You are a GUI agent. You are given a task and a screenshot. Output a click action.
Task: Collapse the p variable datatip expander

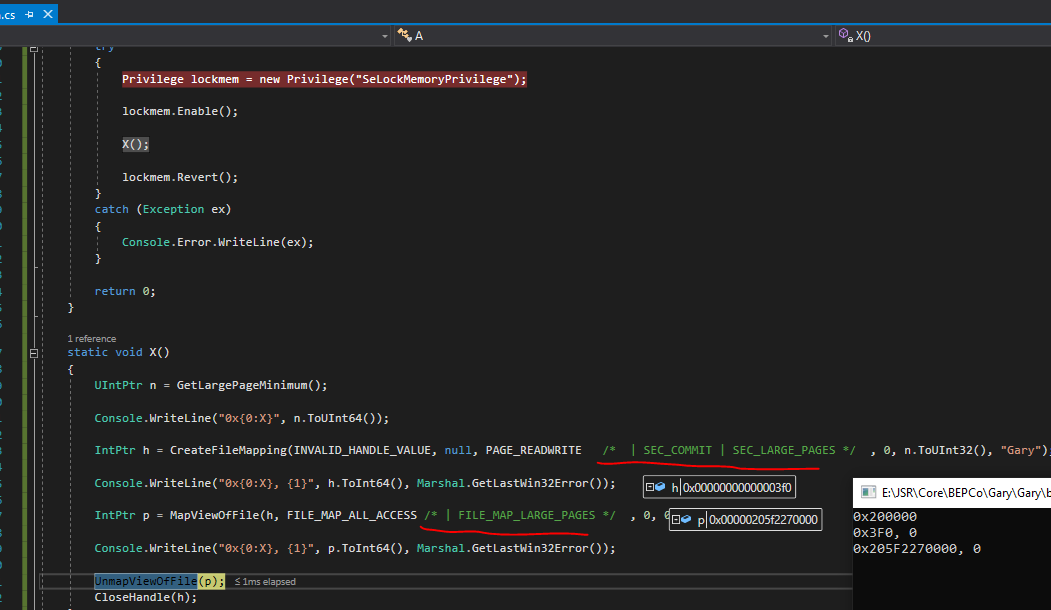pos(676,520)
